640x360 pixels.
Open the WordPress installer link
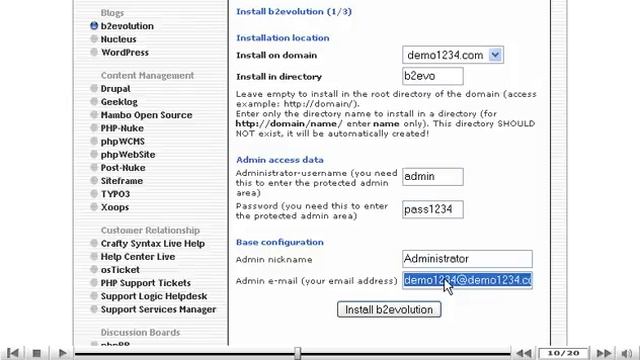125,52
